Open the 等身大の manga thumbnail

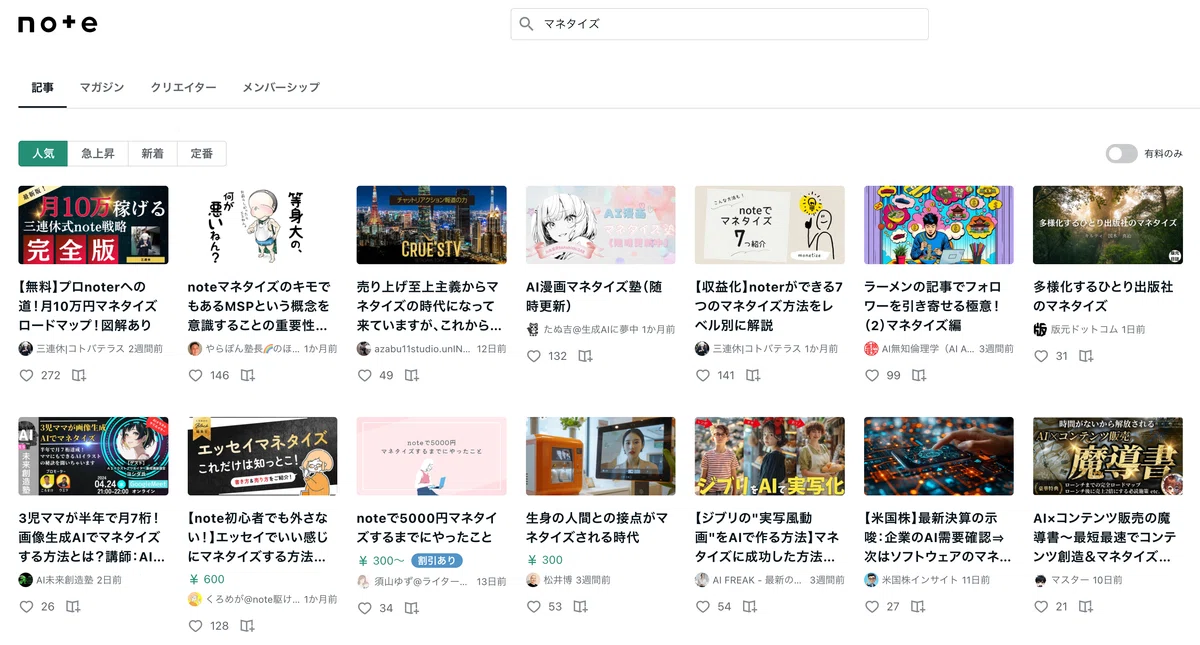[x=262, y=225]
